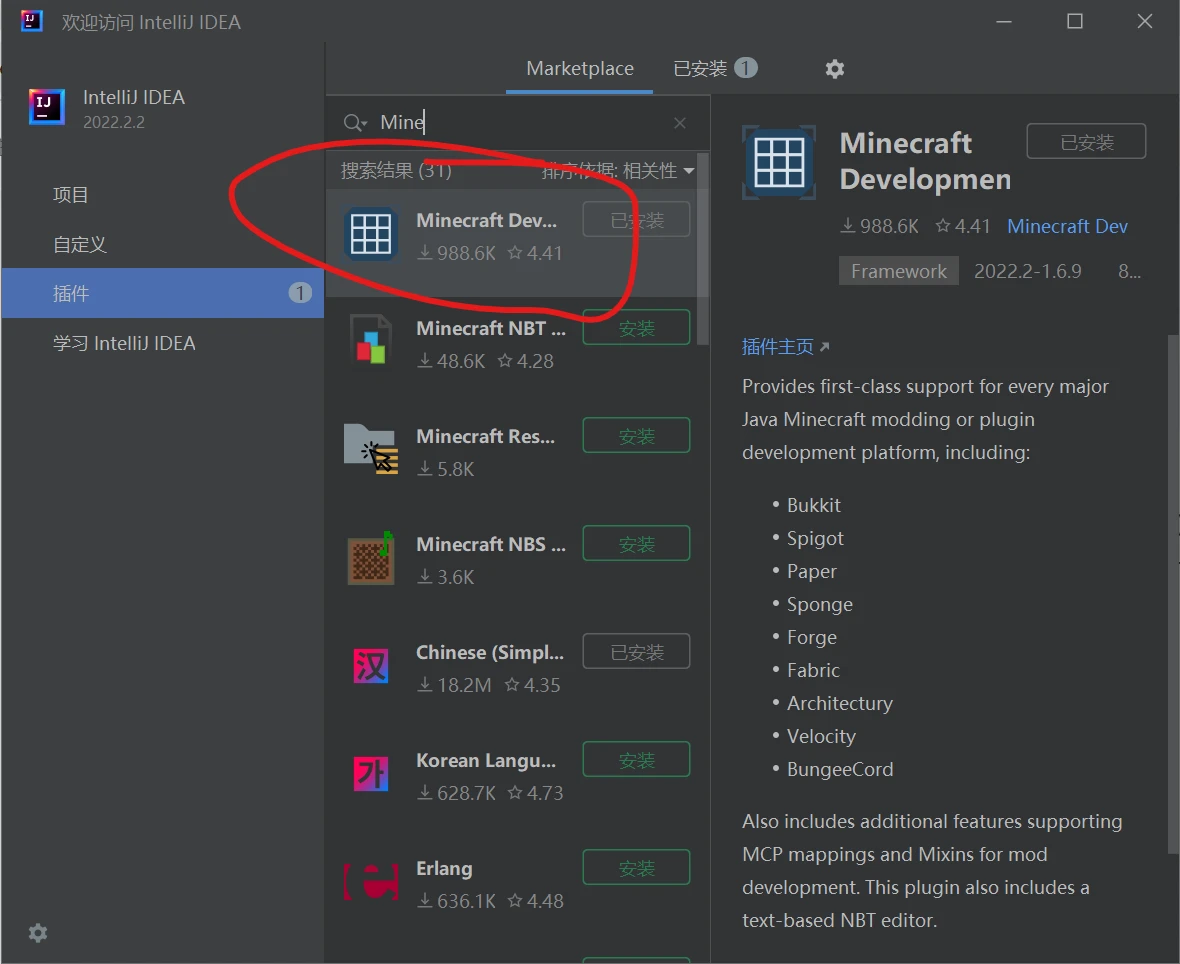Open the 项目 section
The width and height of the screenshot is (1180, 964).
pos(162,195)
